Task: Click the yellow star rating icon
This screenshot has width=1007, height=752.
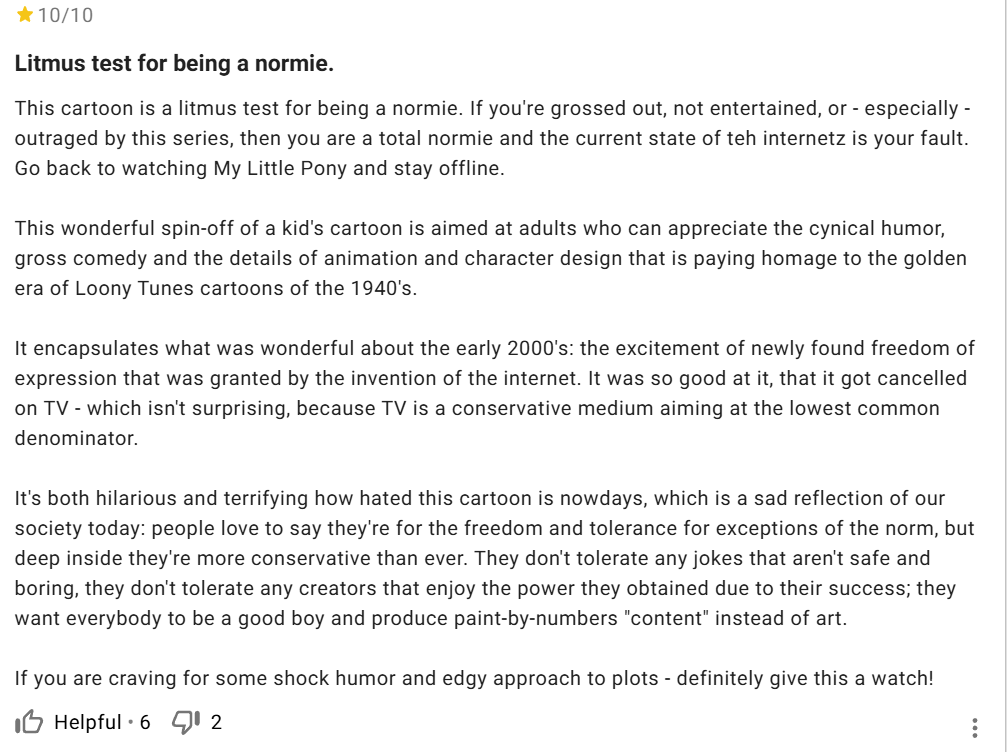Action: [x=25, y=16]
